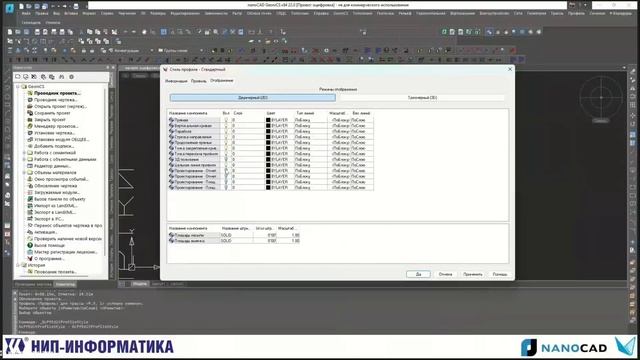Expand the Работа с семантикой folder
This screenshot has width=640, height=360.
coord(24,153)
